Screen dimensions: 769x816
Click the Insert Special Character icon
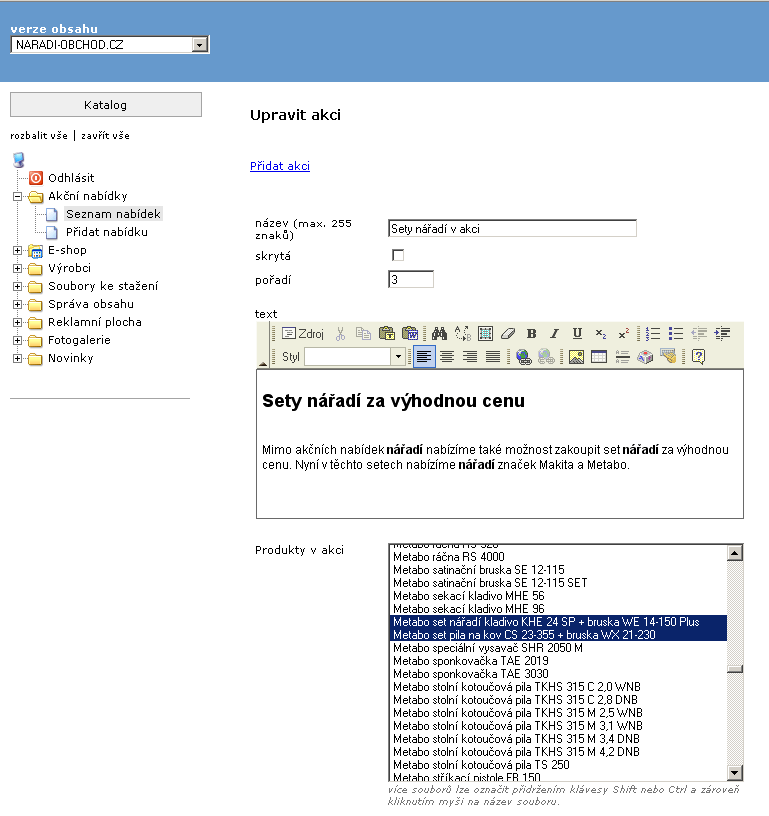[645, 356]
